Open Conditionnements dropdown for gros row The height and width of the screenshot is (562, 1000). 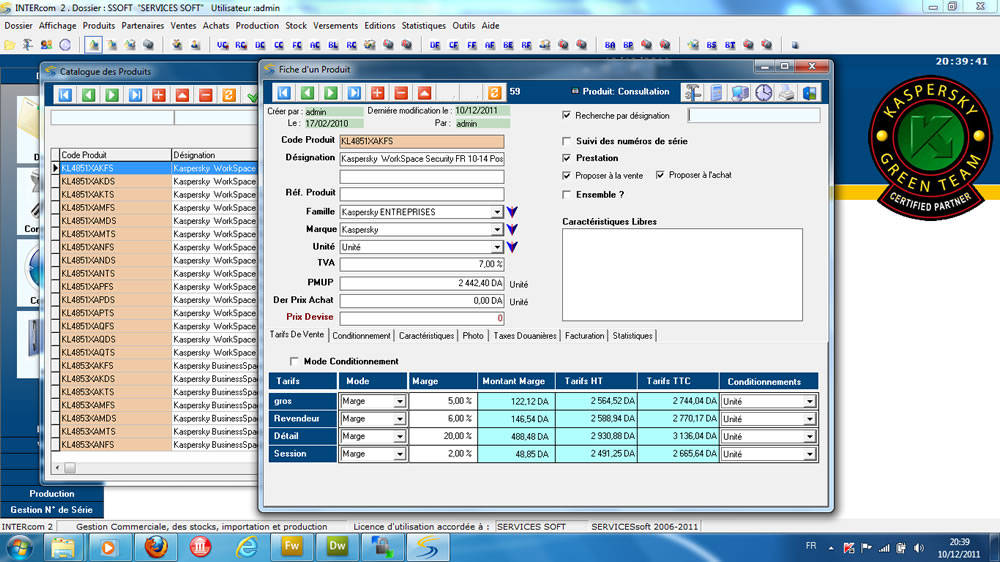[809, 401]
